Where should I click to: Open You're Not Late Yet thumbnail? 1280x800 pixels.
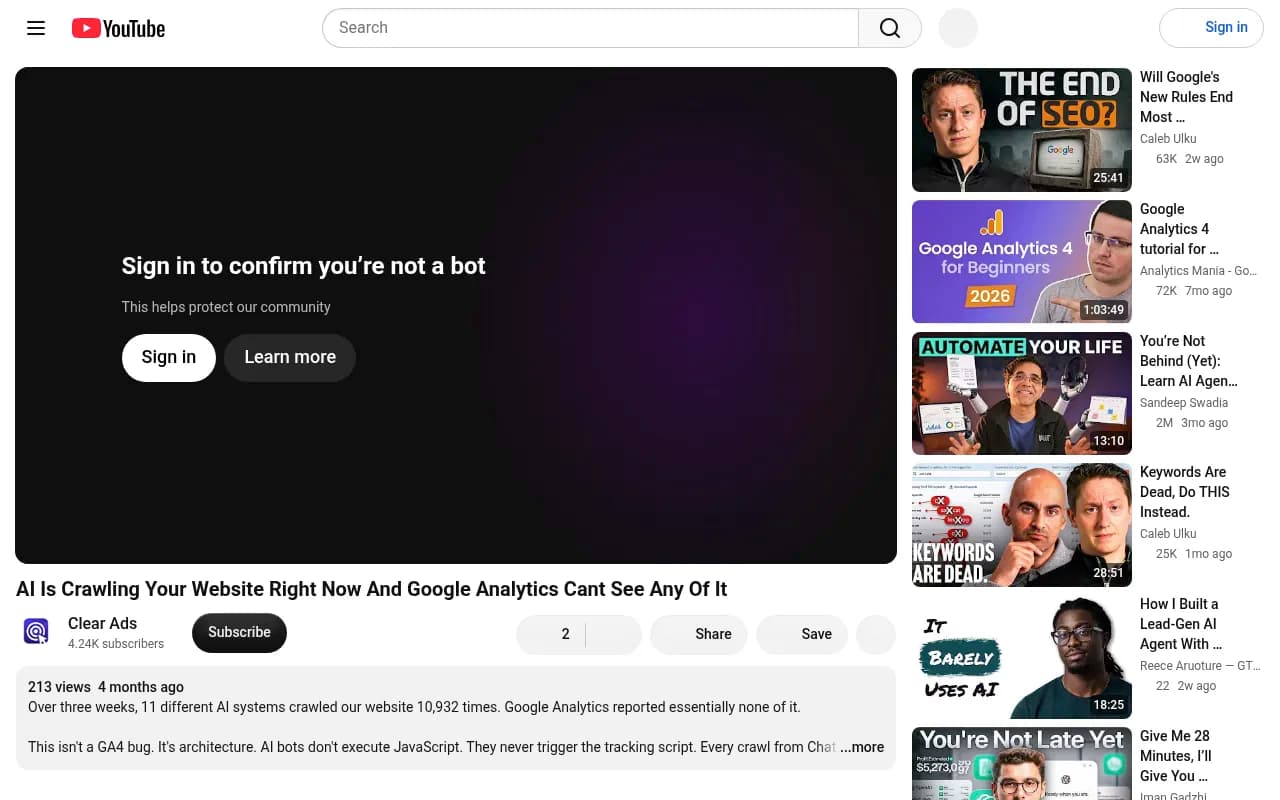tap(1022, 763)
